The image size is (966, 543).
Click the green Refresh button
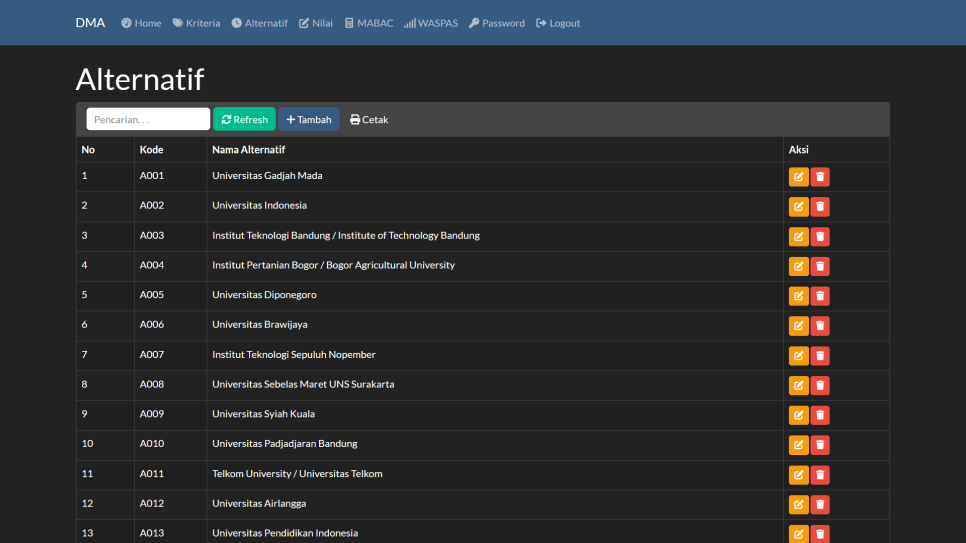coord(245,119)
